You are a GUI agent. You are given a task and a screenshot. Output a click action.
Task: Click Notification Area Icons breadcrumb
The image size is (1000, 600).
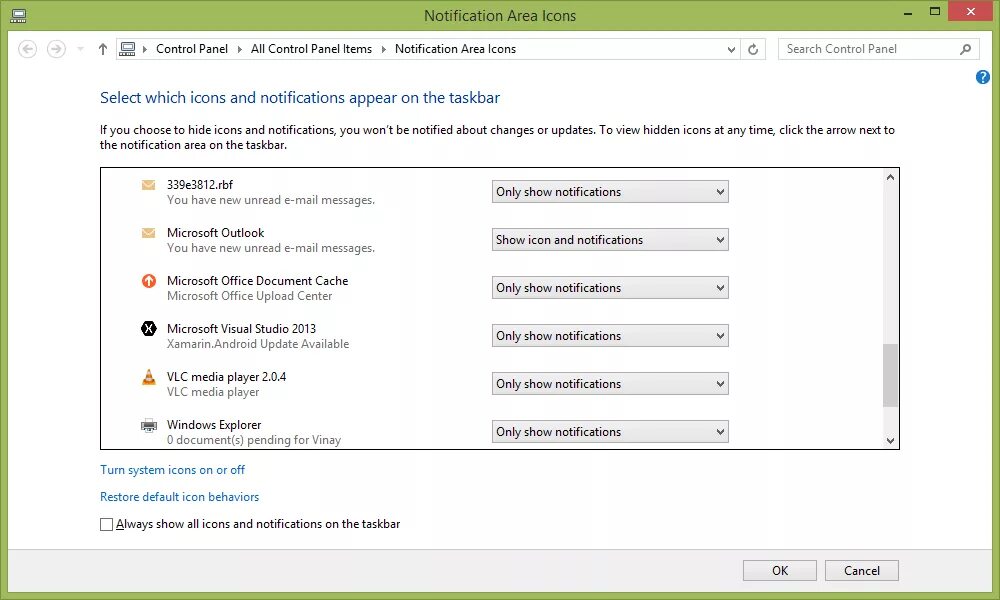tap(455, 49)
